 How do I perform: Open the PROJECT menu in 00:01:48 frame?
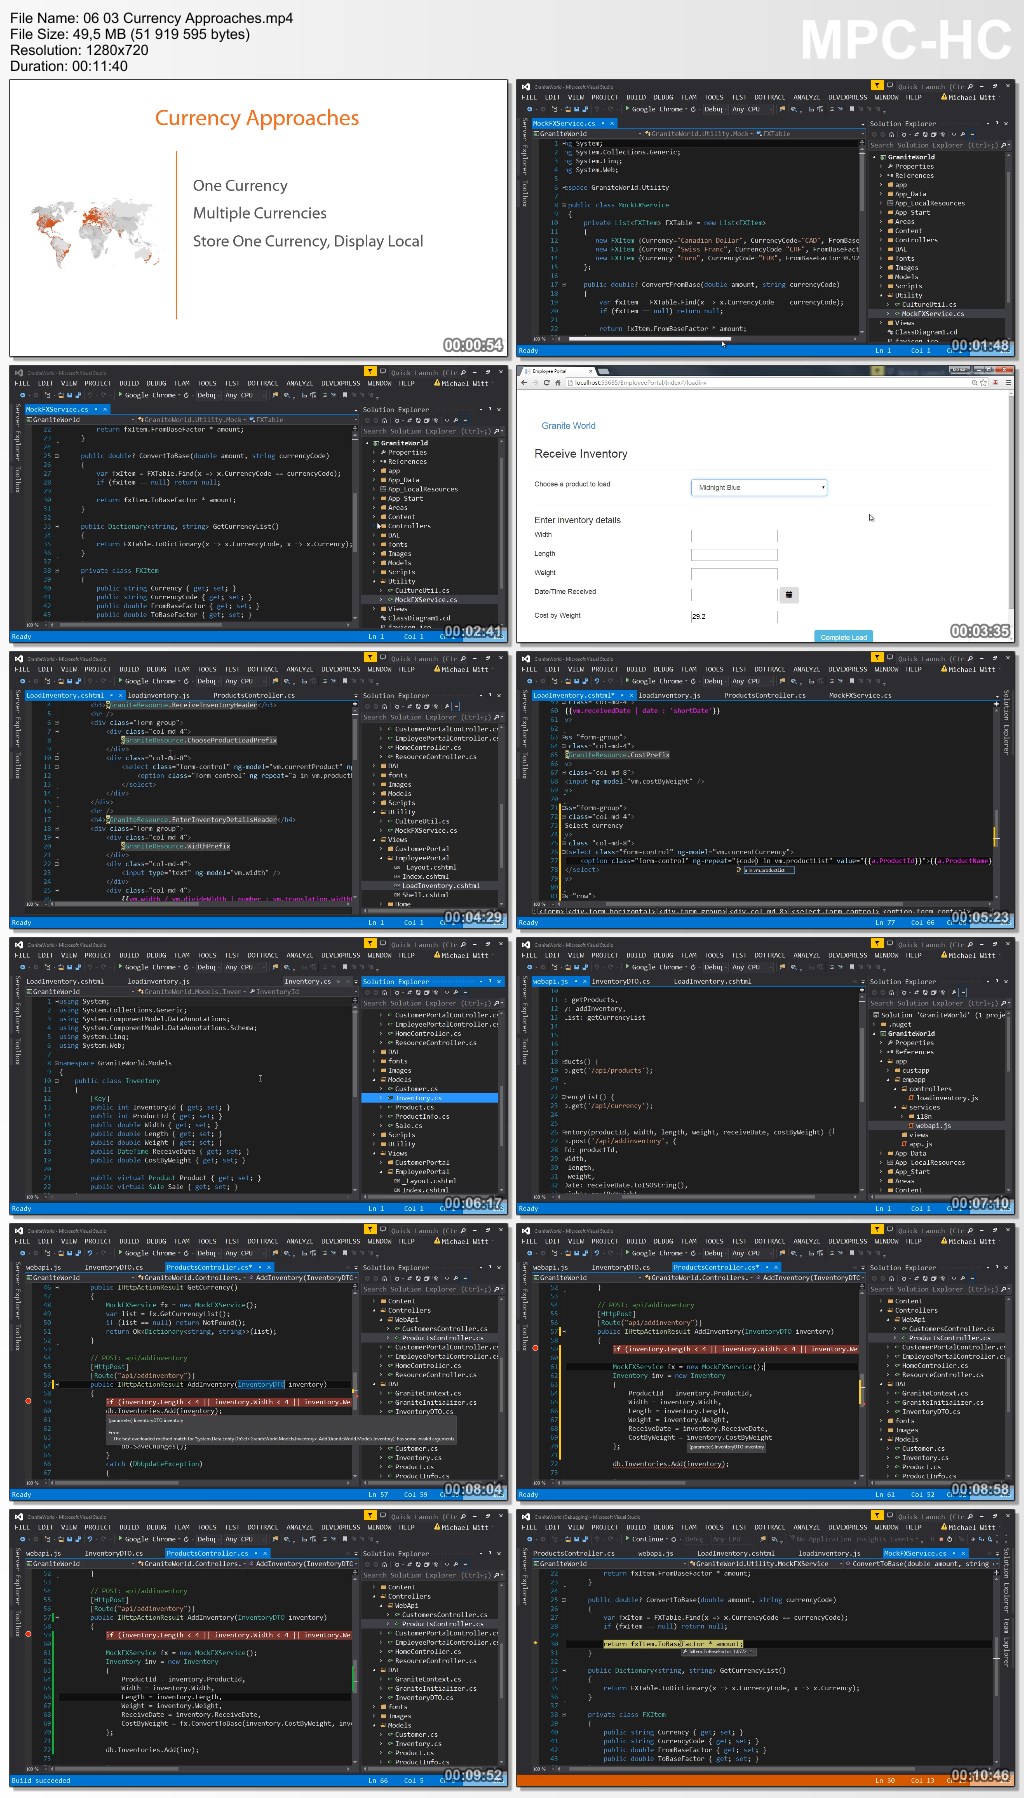click(604, 97)
